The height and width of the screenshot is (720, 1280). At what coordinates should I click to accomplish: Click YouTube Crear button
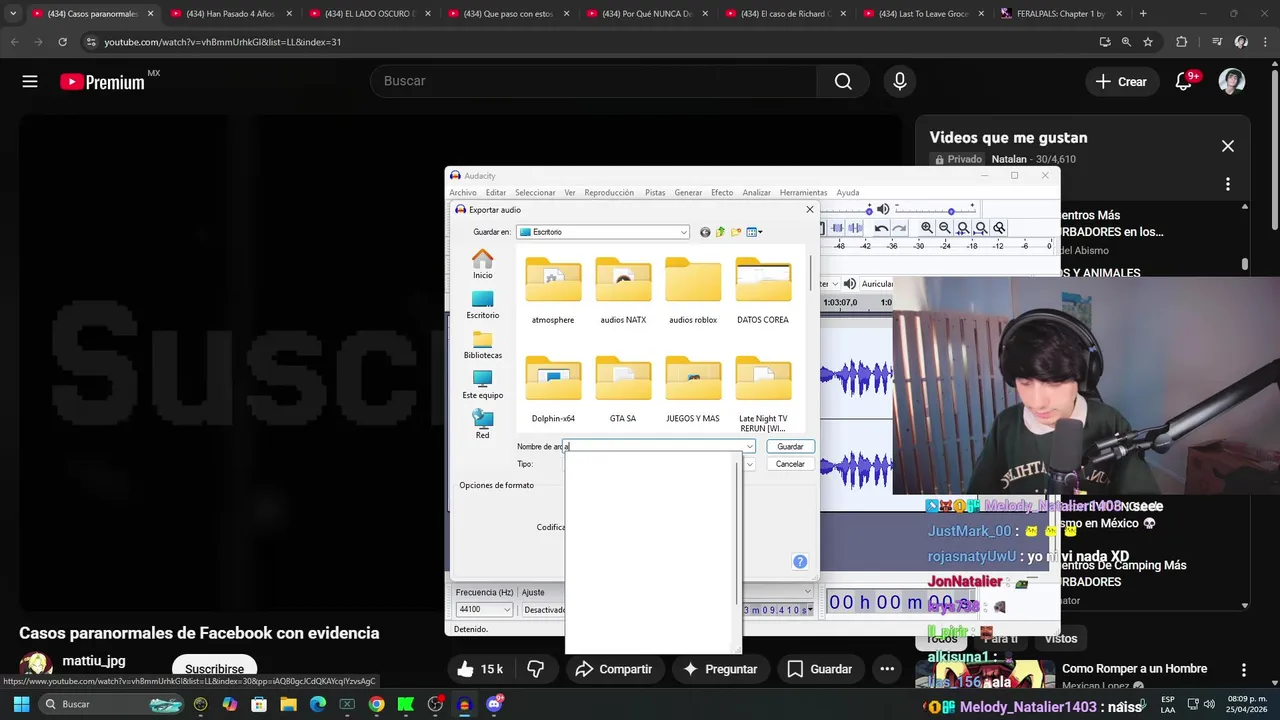point(1121,82)
